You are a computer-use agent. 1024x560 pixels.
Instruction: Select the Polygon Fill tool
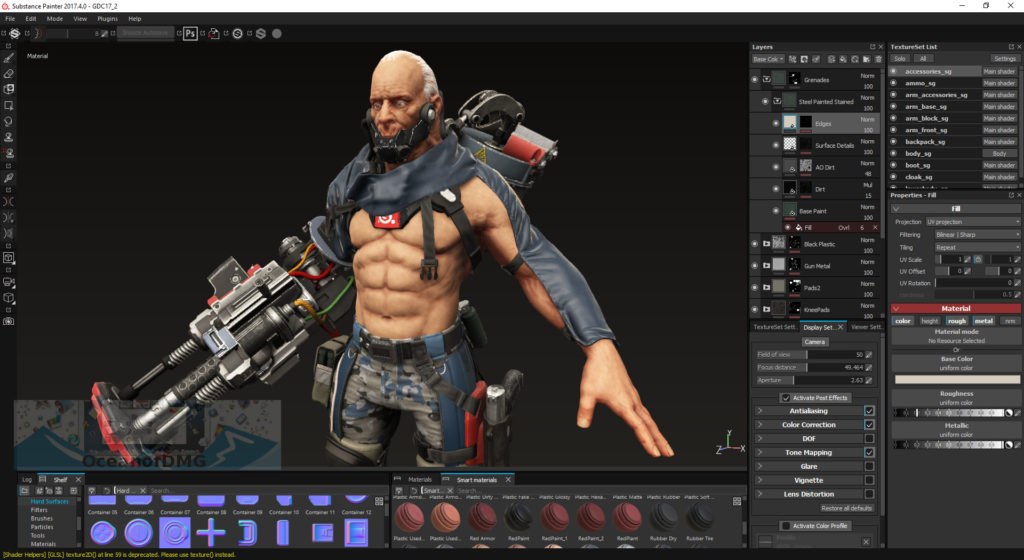pyautogui.click(x=8, y=105)
